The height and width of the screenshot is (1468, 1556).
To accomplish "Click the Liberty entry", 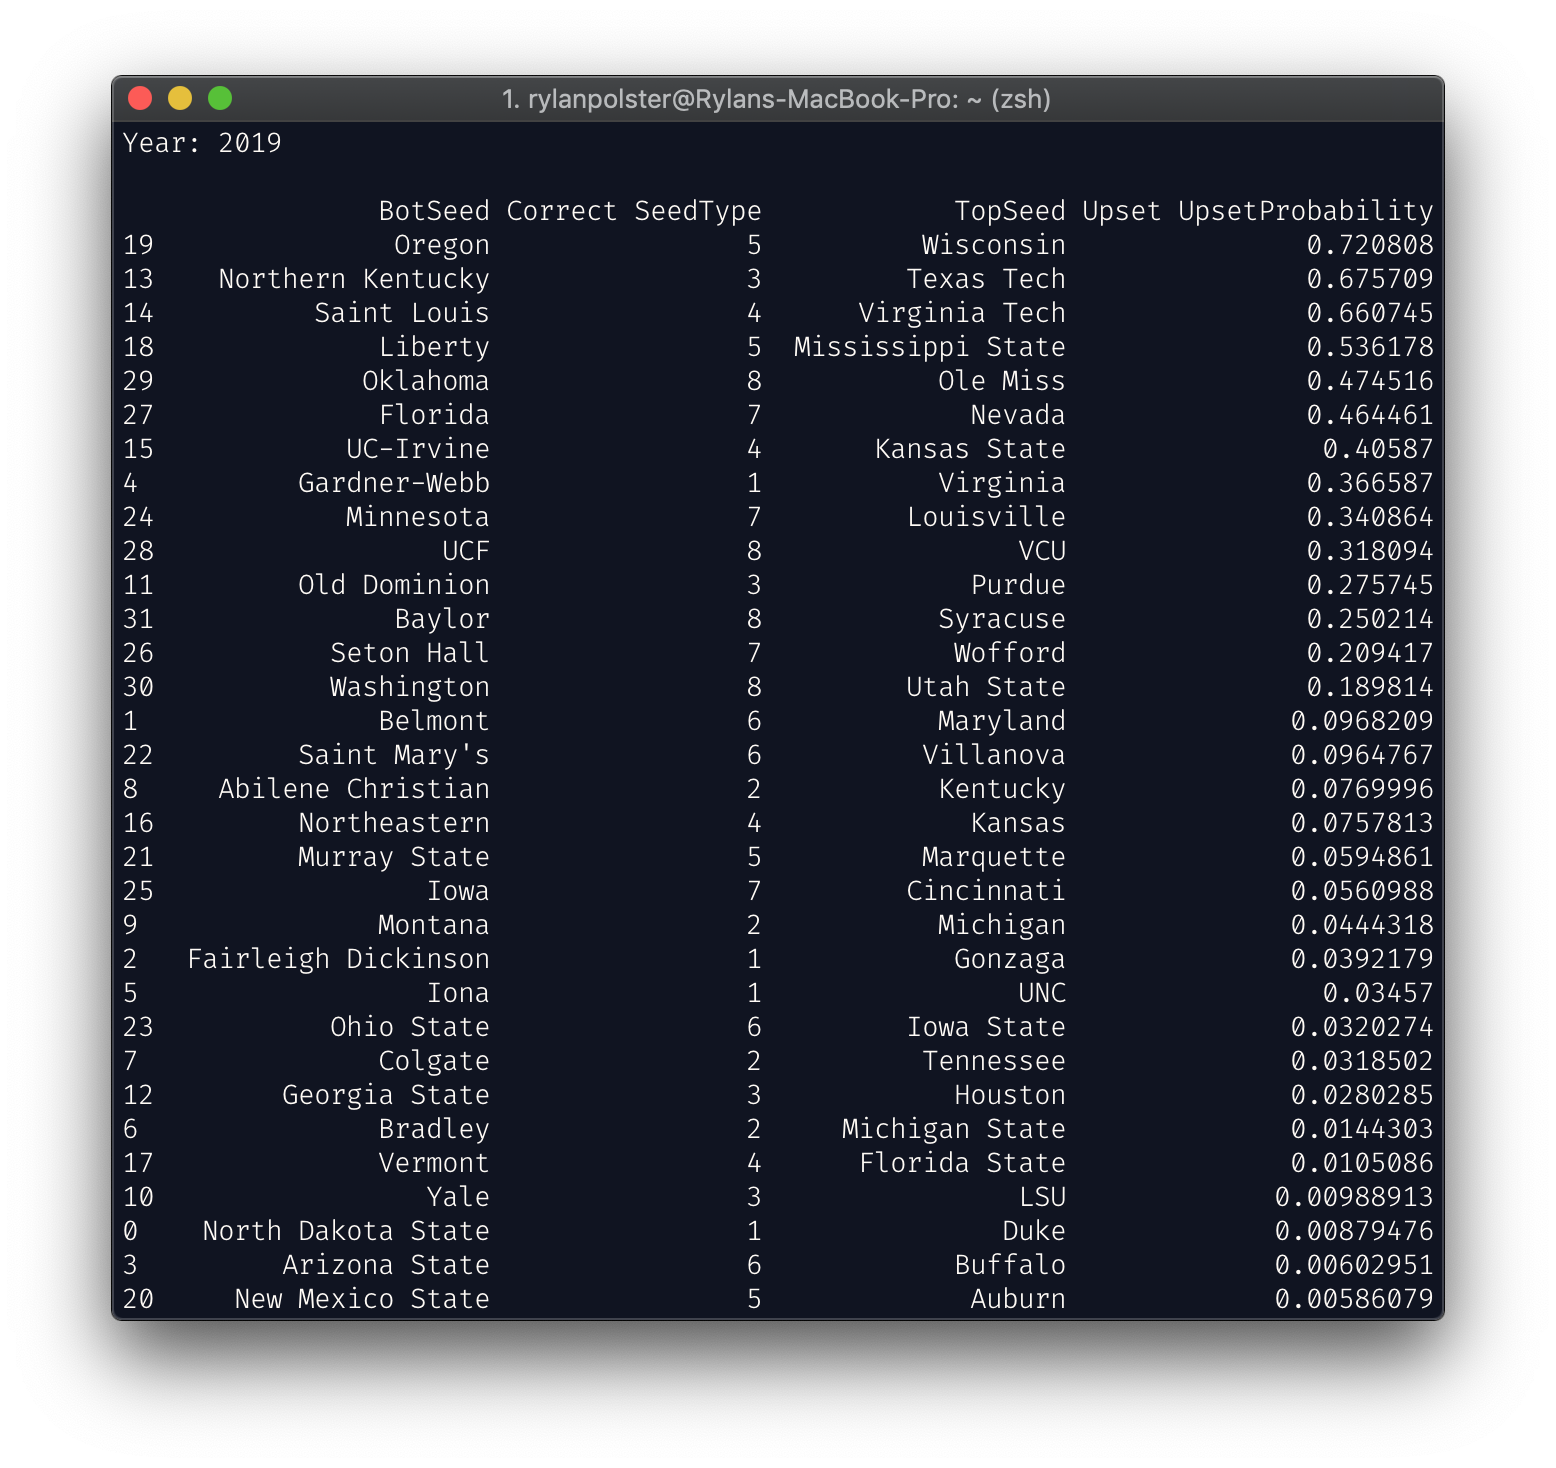I will pyautogui.click(x=434, y=347).
